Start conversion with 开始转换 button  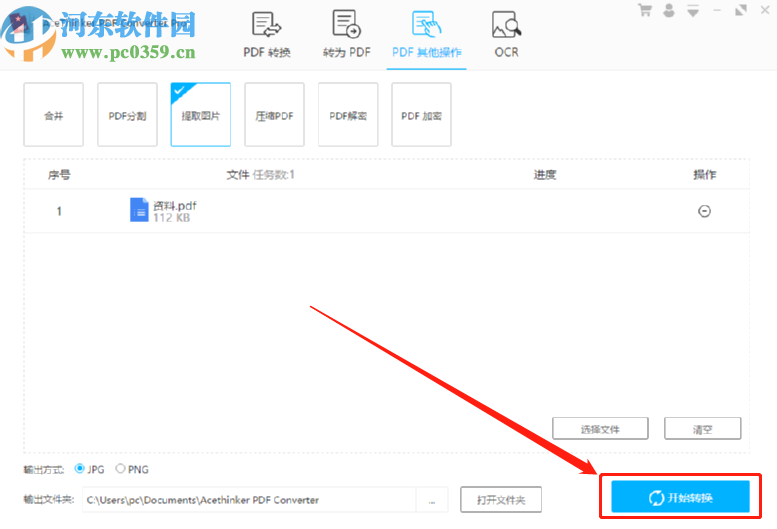680,497
